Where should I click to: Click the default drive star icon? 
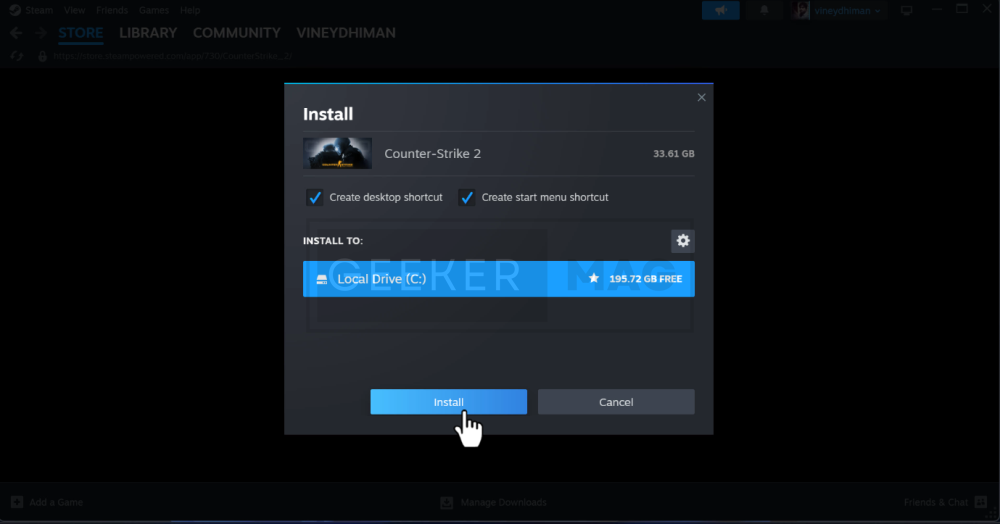[x=594, y=279]
